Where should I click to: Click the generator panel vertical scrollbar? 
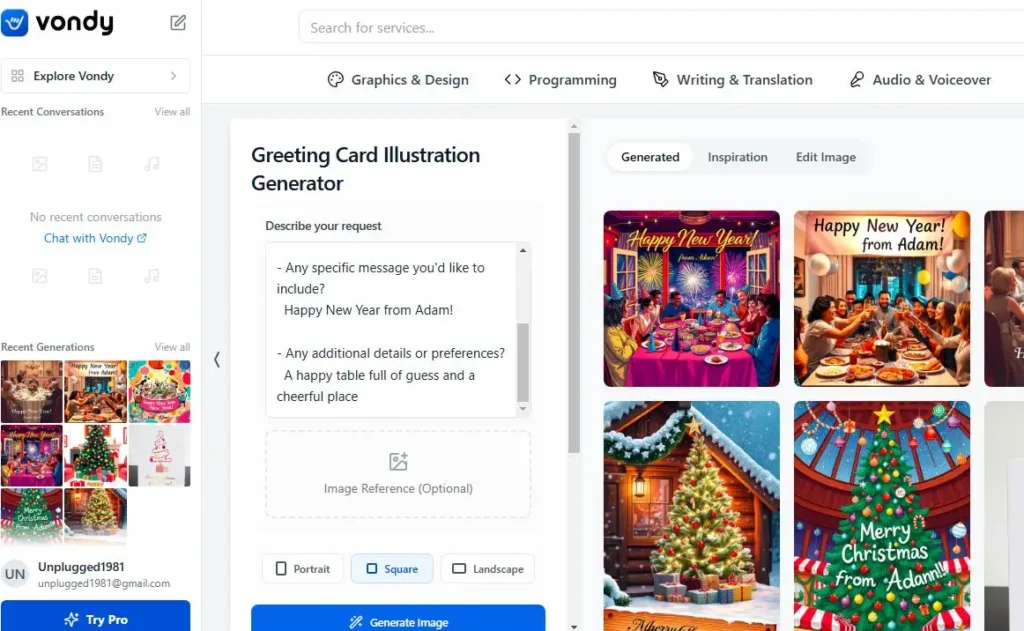[x=574, y=293]
